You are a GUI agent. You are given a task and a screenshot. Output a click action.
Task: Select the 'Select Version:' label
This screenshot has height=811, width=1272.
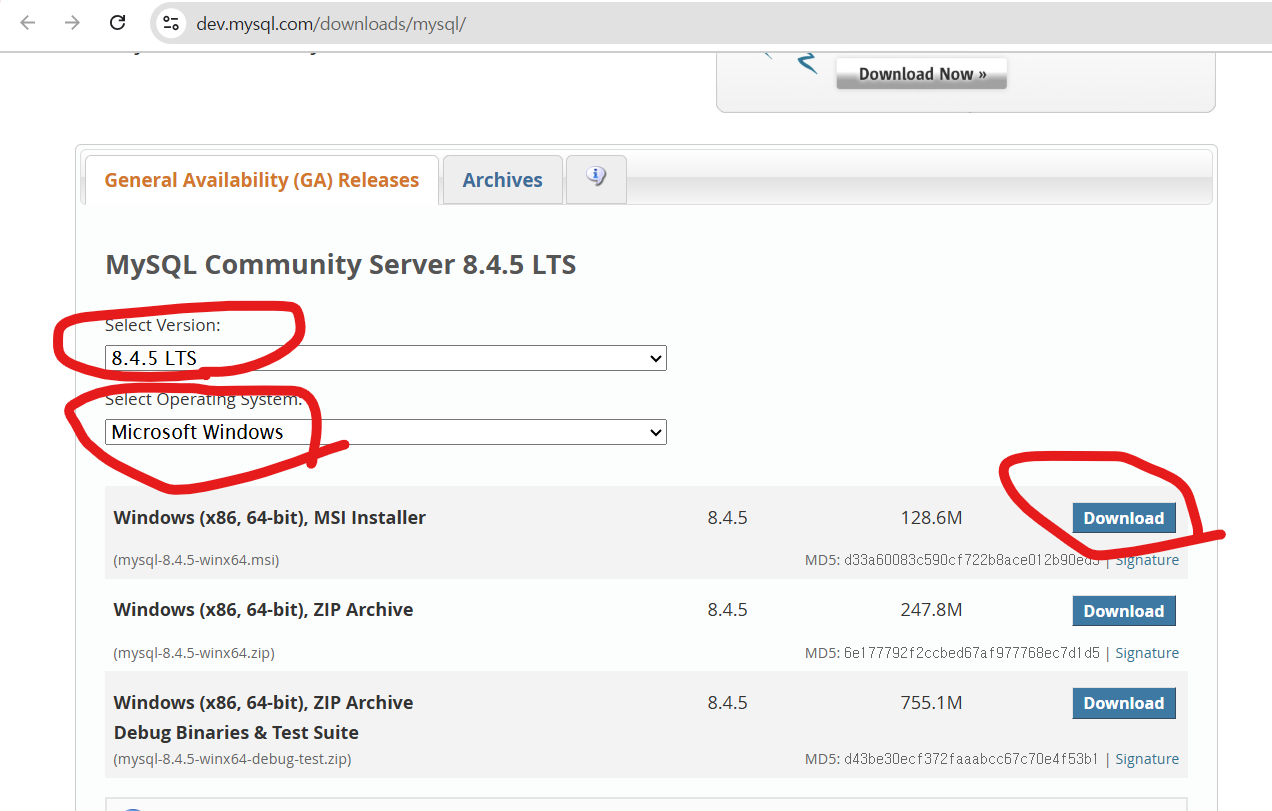(x=163, y=325)
